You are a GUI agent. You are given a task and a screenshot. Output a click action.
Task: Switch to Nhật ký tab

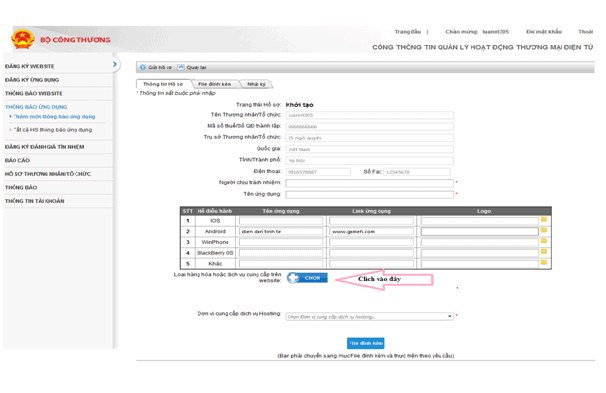coord(256,84)
